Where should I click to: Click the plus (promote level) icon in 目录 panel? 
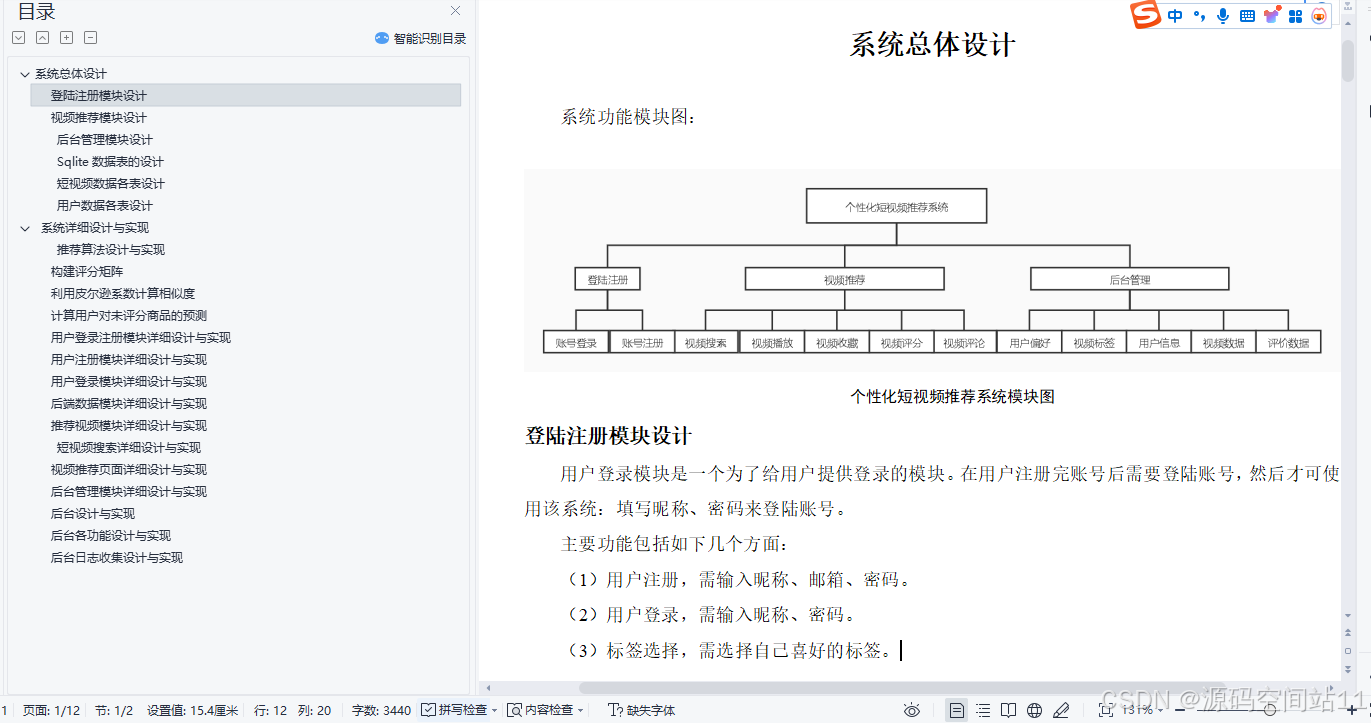click(x=66, y=38)
